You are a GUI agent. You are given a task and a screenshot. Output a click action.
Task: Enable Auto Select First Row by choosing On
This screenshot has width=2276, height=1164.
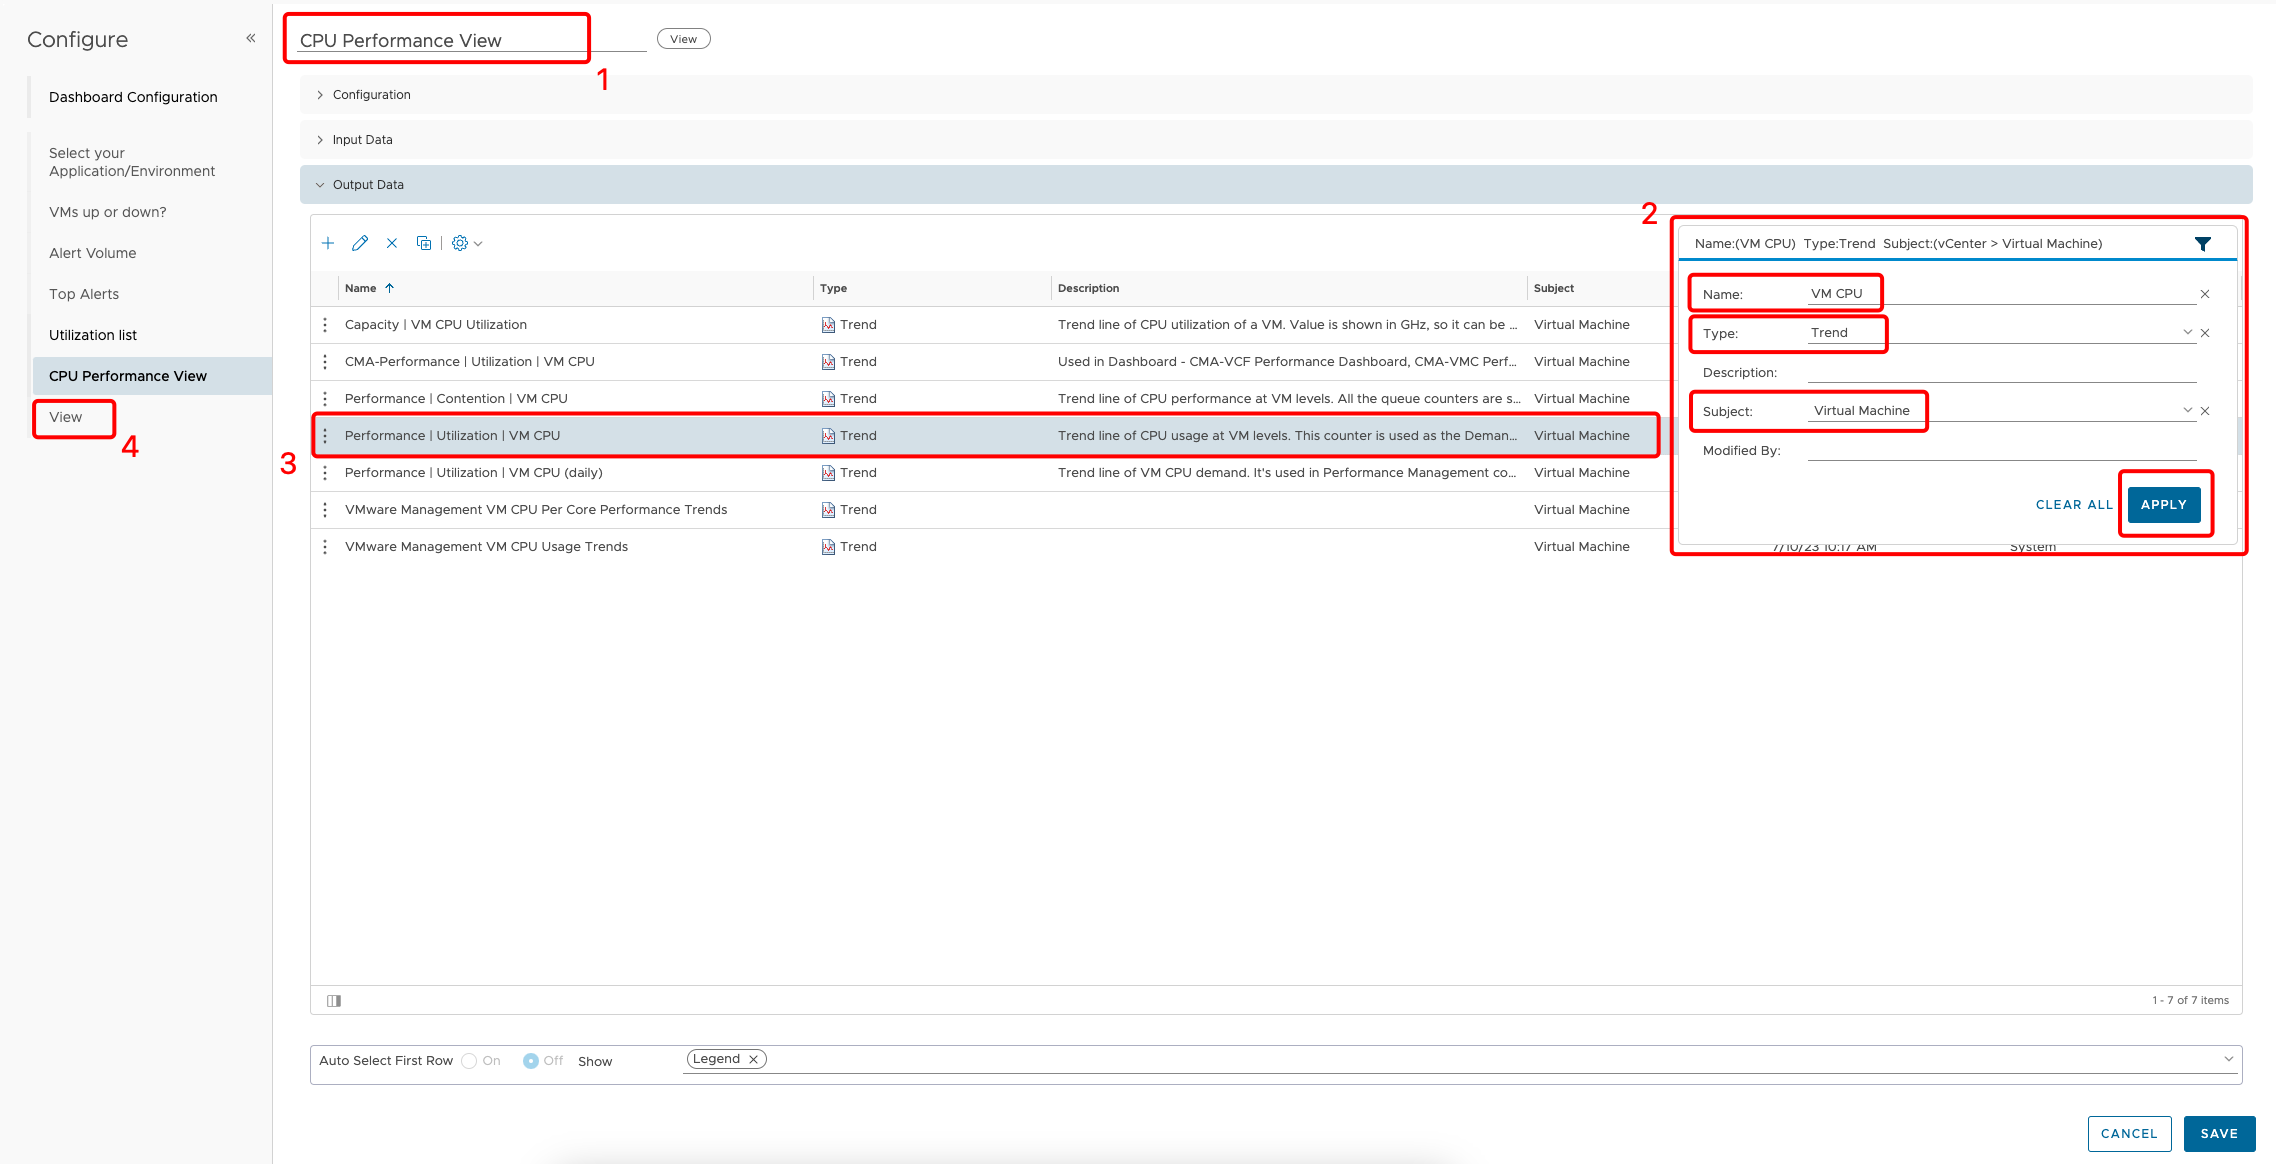[x=469, y=1060]
